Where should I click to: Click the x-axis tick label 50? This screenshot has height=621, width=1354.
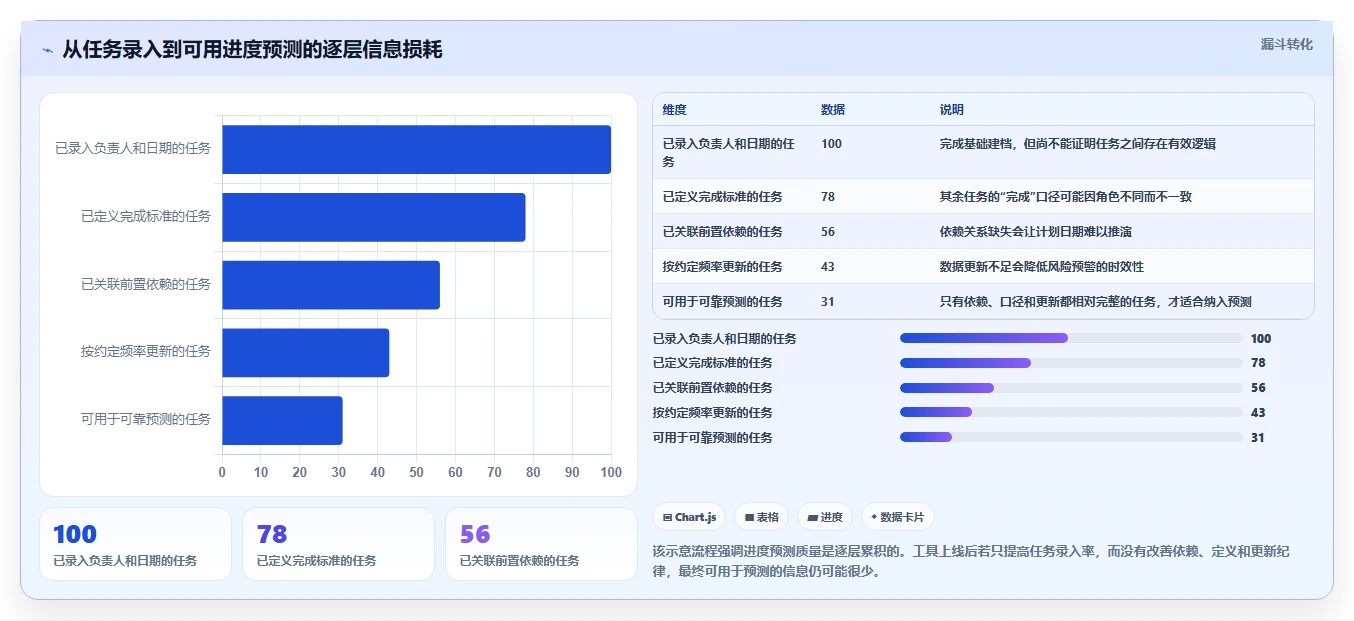[416, 473]
